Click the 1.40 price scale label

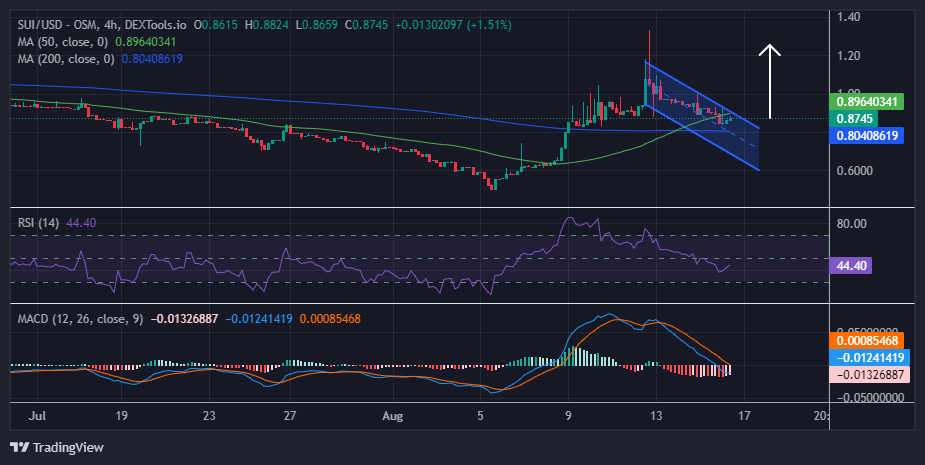(x=848, y=17)
